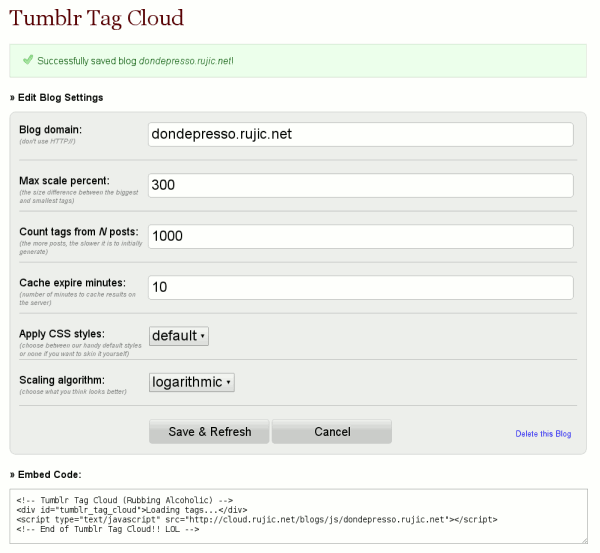600x553 pixels.
Task: Click the embed code textarea resize handle
Action: tap(585, 540)
